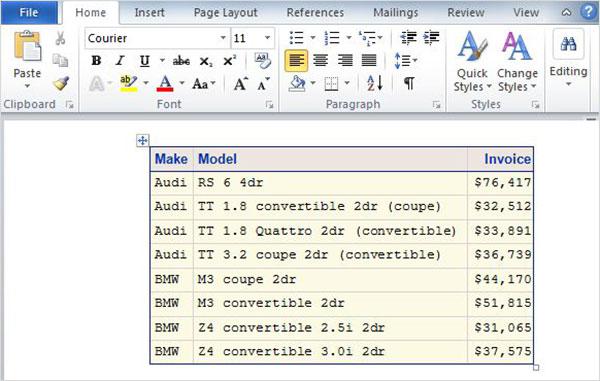Activate the Format Painter brush
600x381 pixels.
click(61, 83)
